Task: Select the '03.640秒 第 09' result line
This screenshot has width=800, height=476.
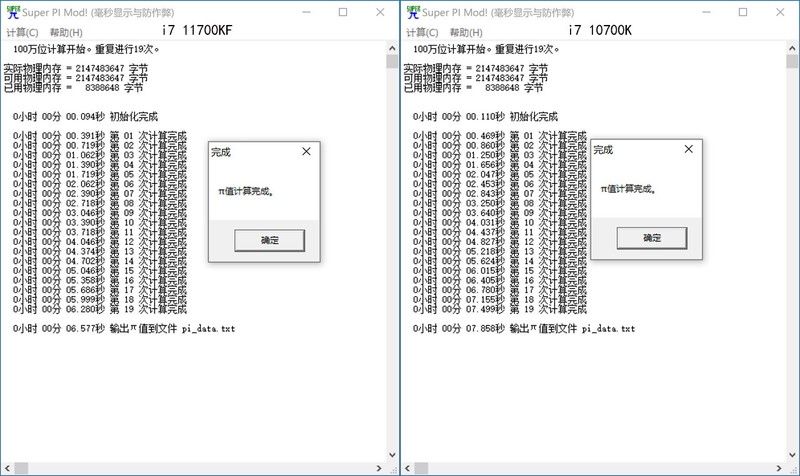Action: coord(499,213)
